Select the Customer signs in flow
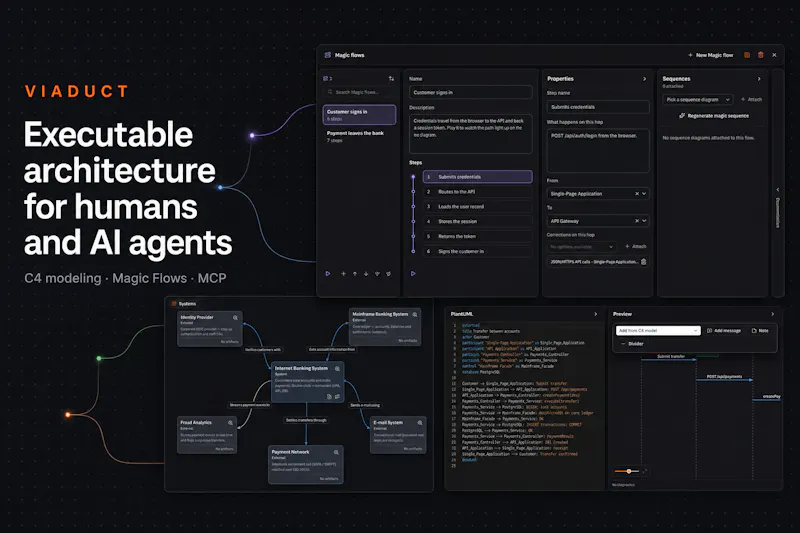Viewport: 800px width, 533px height. [x=359, y=115]
